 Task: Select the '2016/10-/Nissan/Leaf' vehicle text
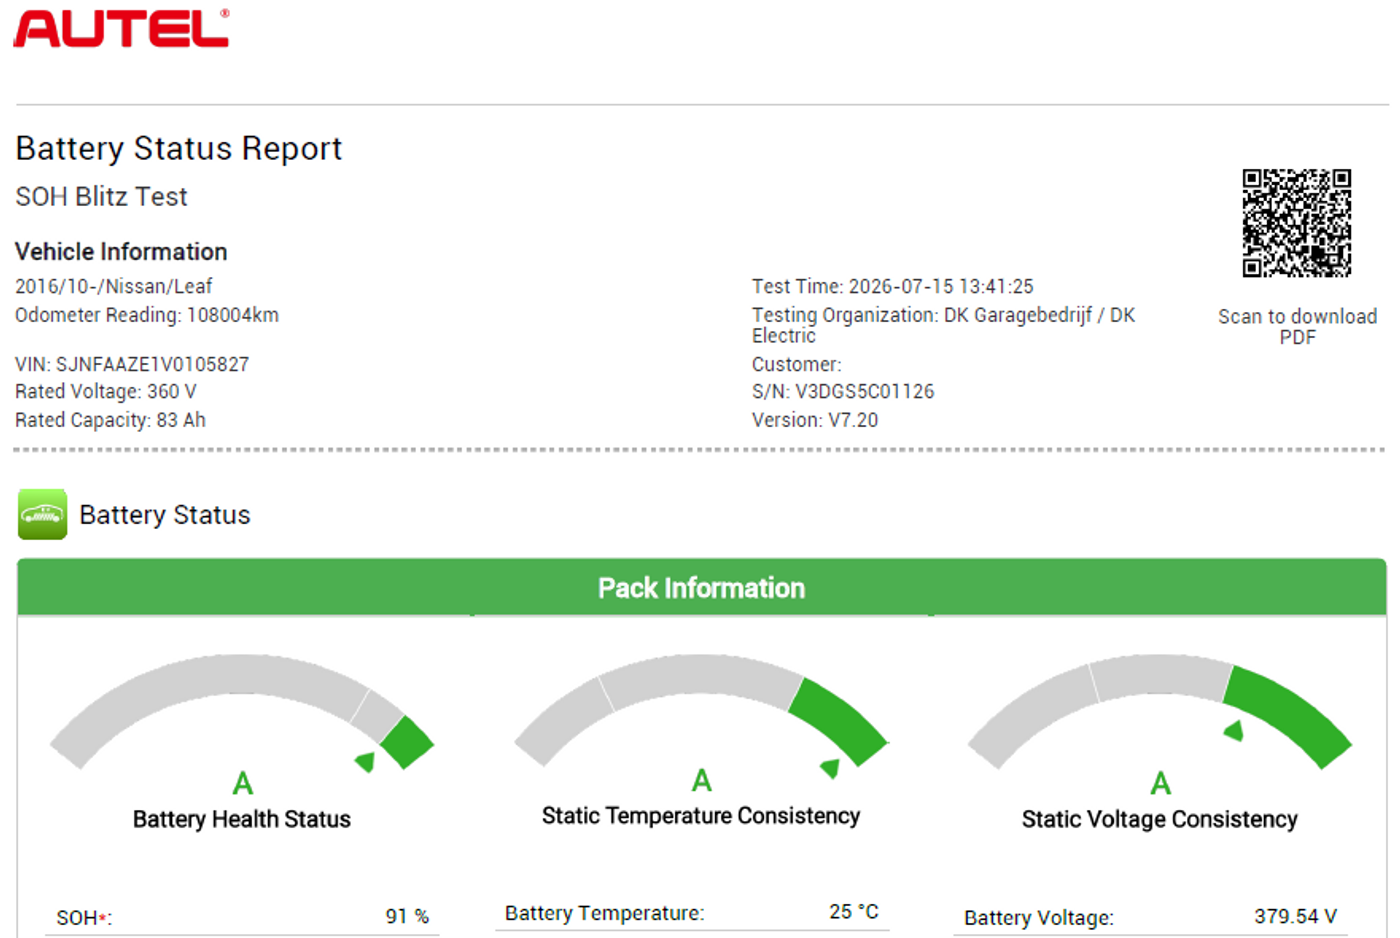coord(114,286)
